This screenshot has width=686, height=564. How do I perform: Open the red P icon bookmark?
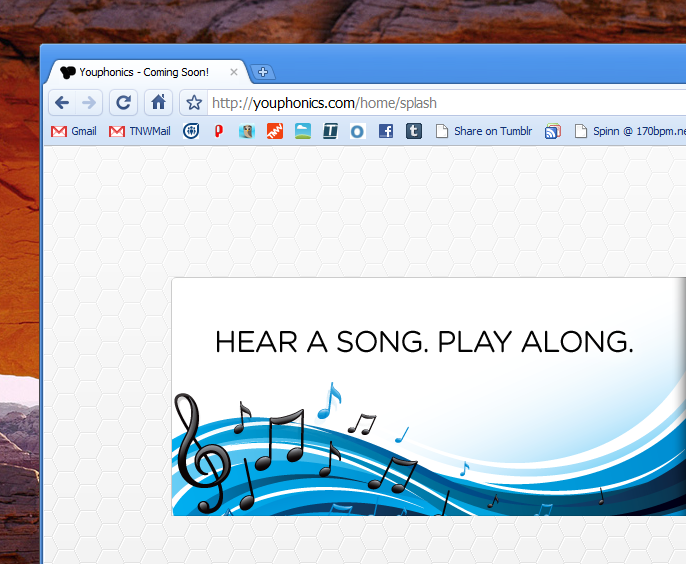[x=219, y=131]
